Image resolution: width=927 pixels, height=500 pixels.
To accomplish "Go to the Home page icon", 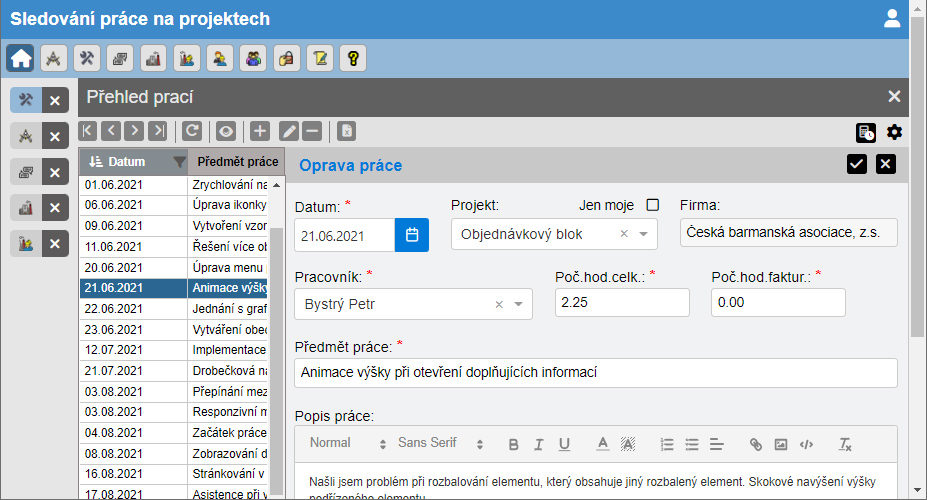I will 20,58.
